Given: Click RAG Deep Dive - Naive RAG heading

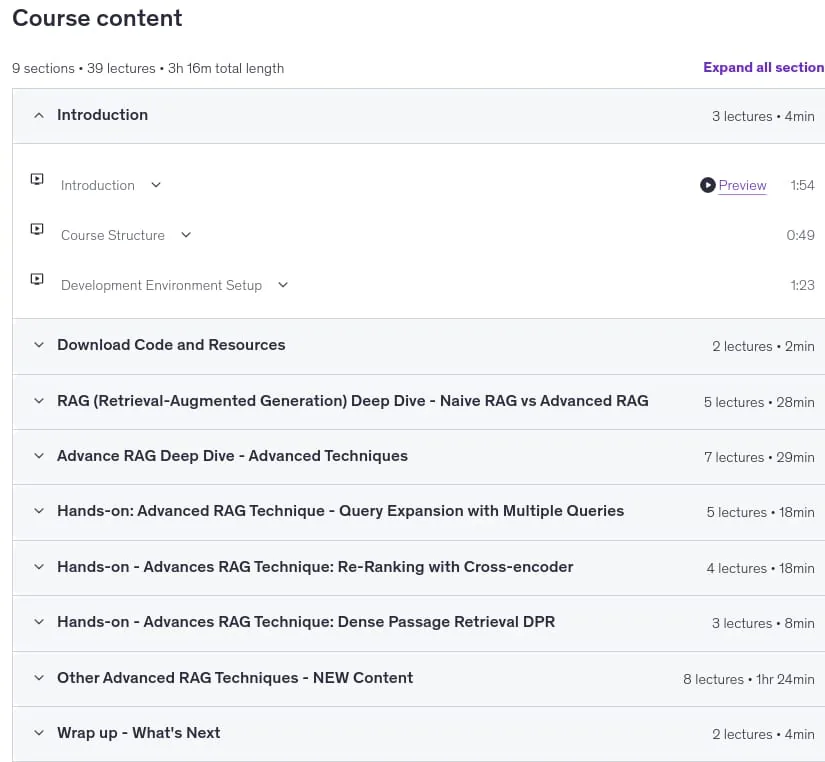Looking at the screenshot, I should coord(353,401).
